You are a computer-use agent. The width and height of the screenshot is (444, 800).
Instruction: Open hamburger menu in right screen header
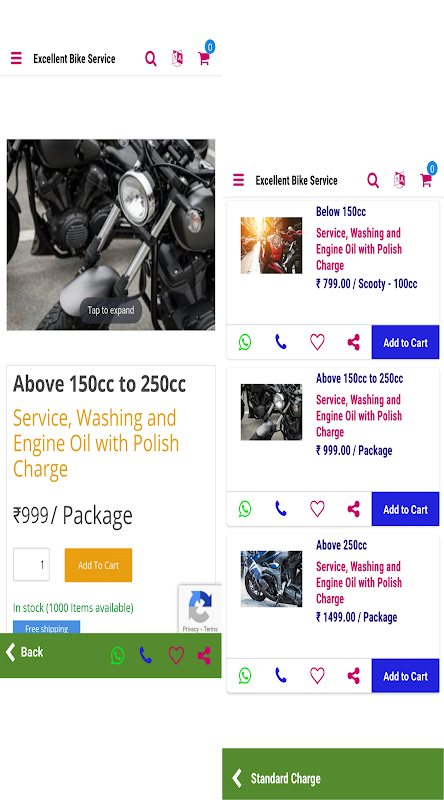pos(238,180)
